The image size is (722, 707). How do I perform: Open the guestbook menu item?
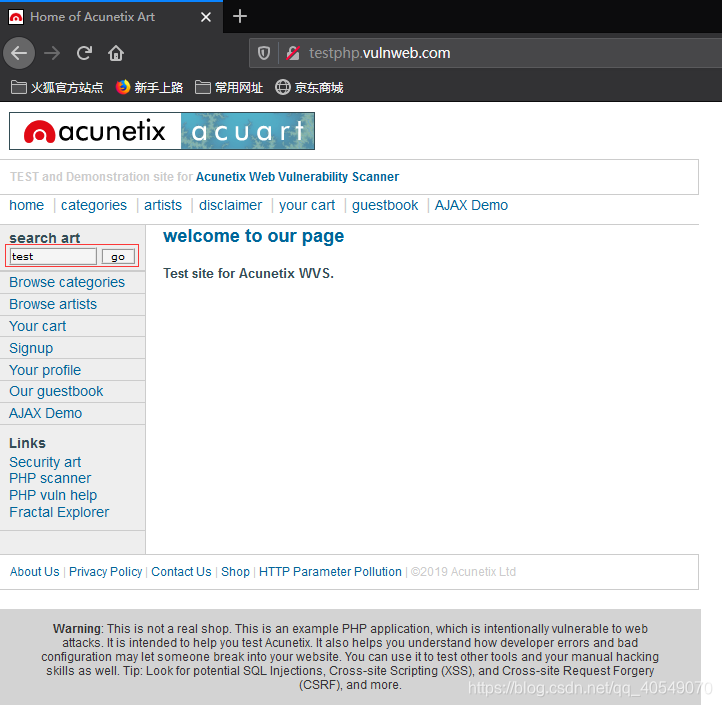coord(385,205)
